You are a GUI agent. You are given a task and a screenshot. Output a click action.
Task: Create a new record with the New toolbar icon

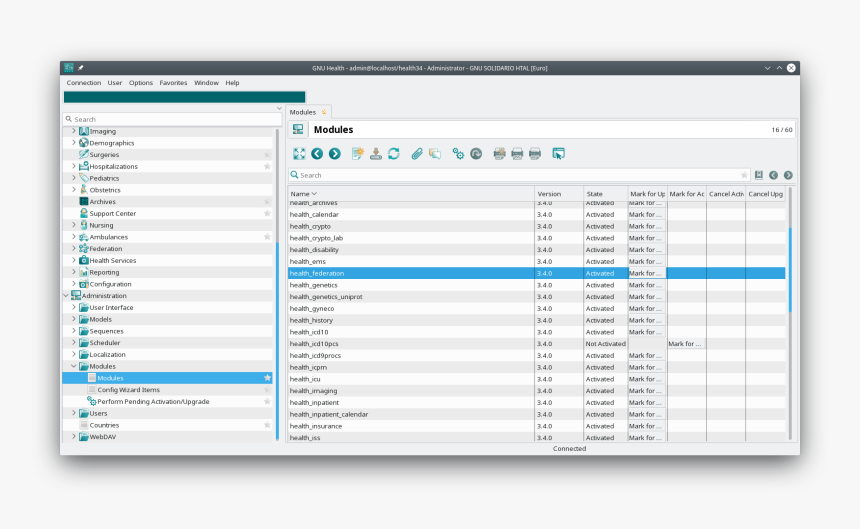click(x=358, y=154)
